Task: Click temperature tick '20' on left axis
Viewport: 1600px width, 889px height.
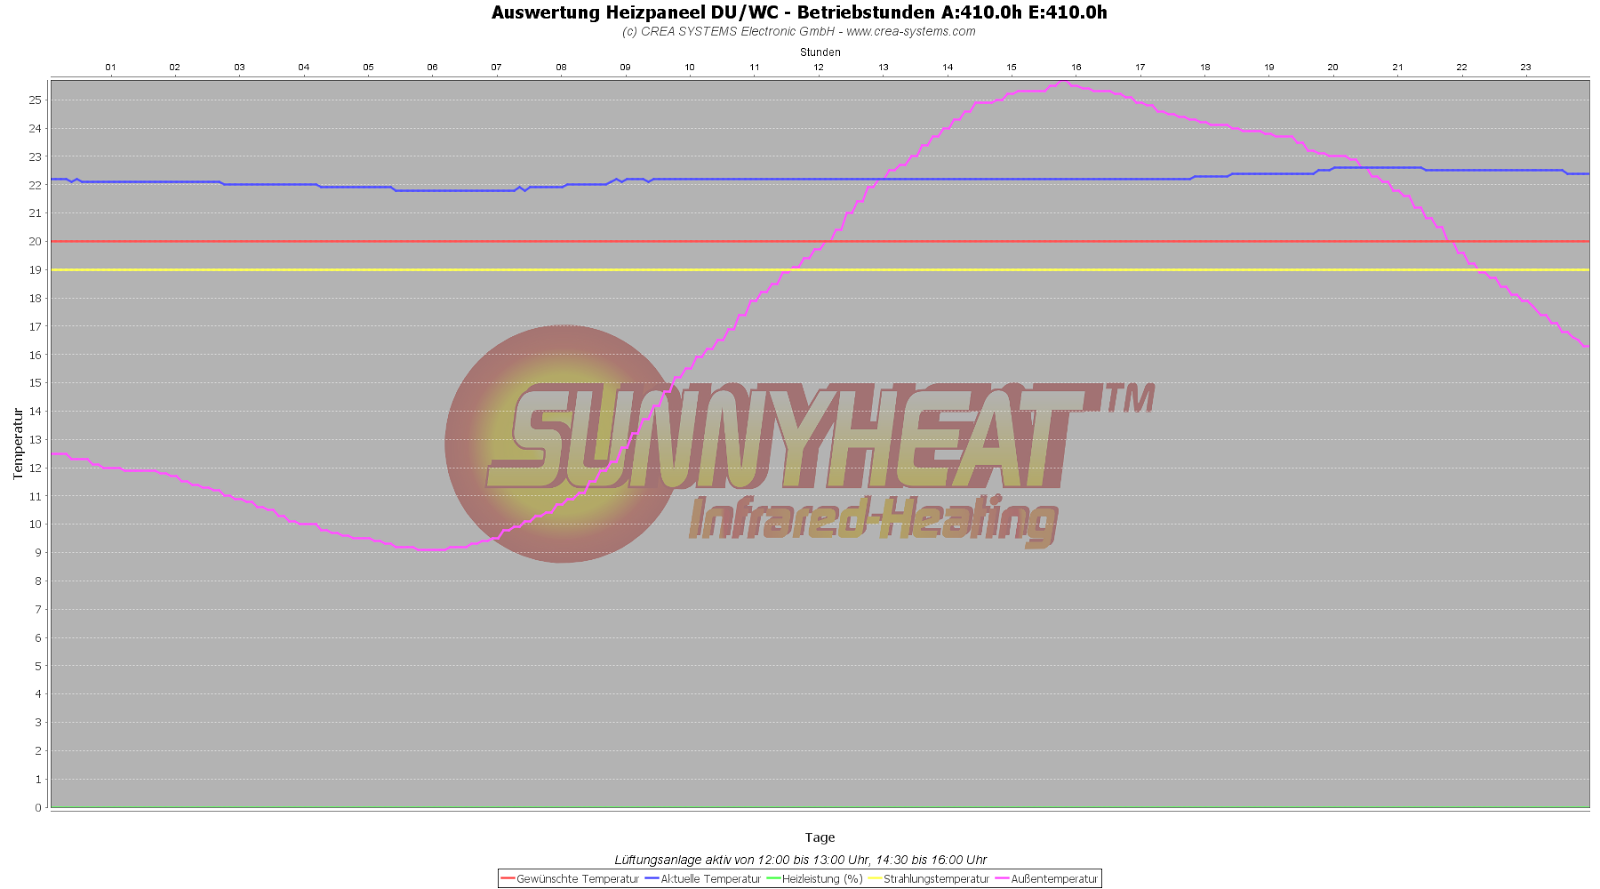Action: coord(35,241)
